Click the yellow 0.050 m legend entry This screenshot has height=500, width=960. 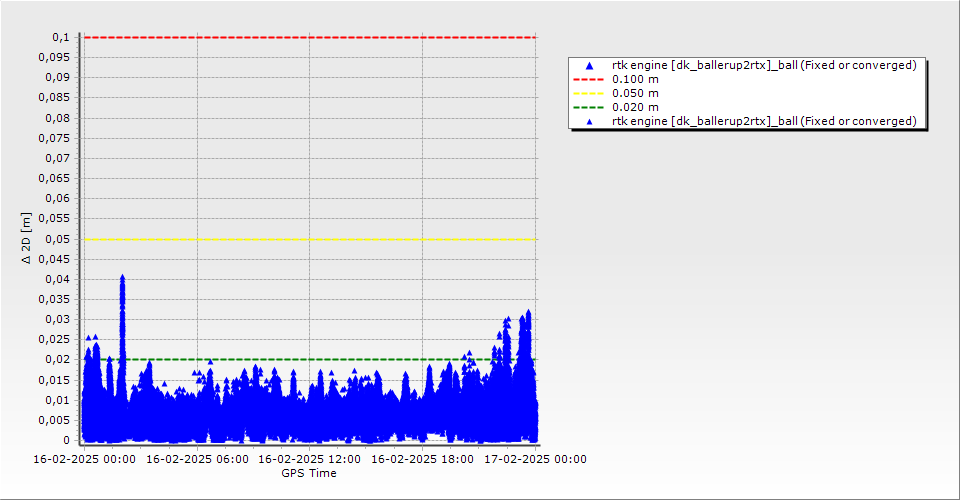pos(616,93)
